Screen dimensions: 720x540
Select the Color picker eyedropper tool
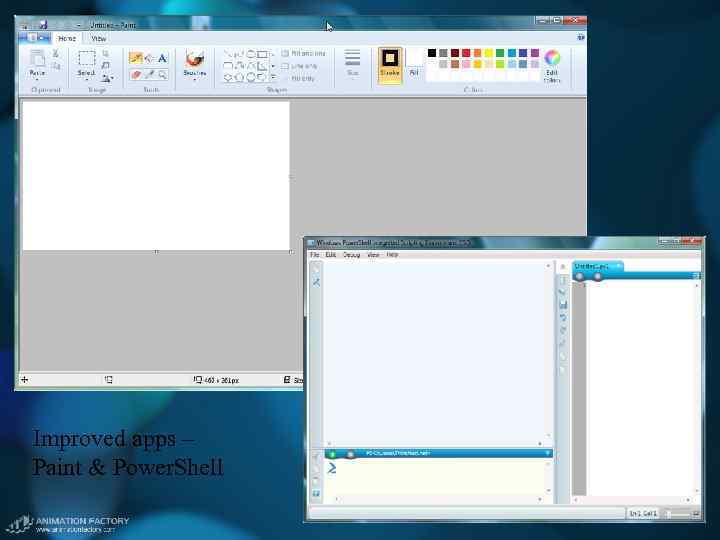[149, 74]
